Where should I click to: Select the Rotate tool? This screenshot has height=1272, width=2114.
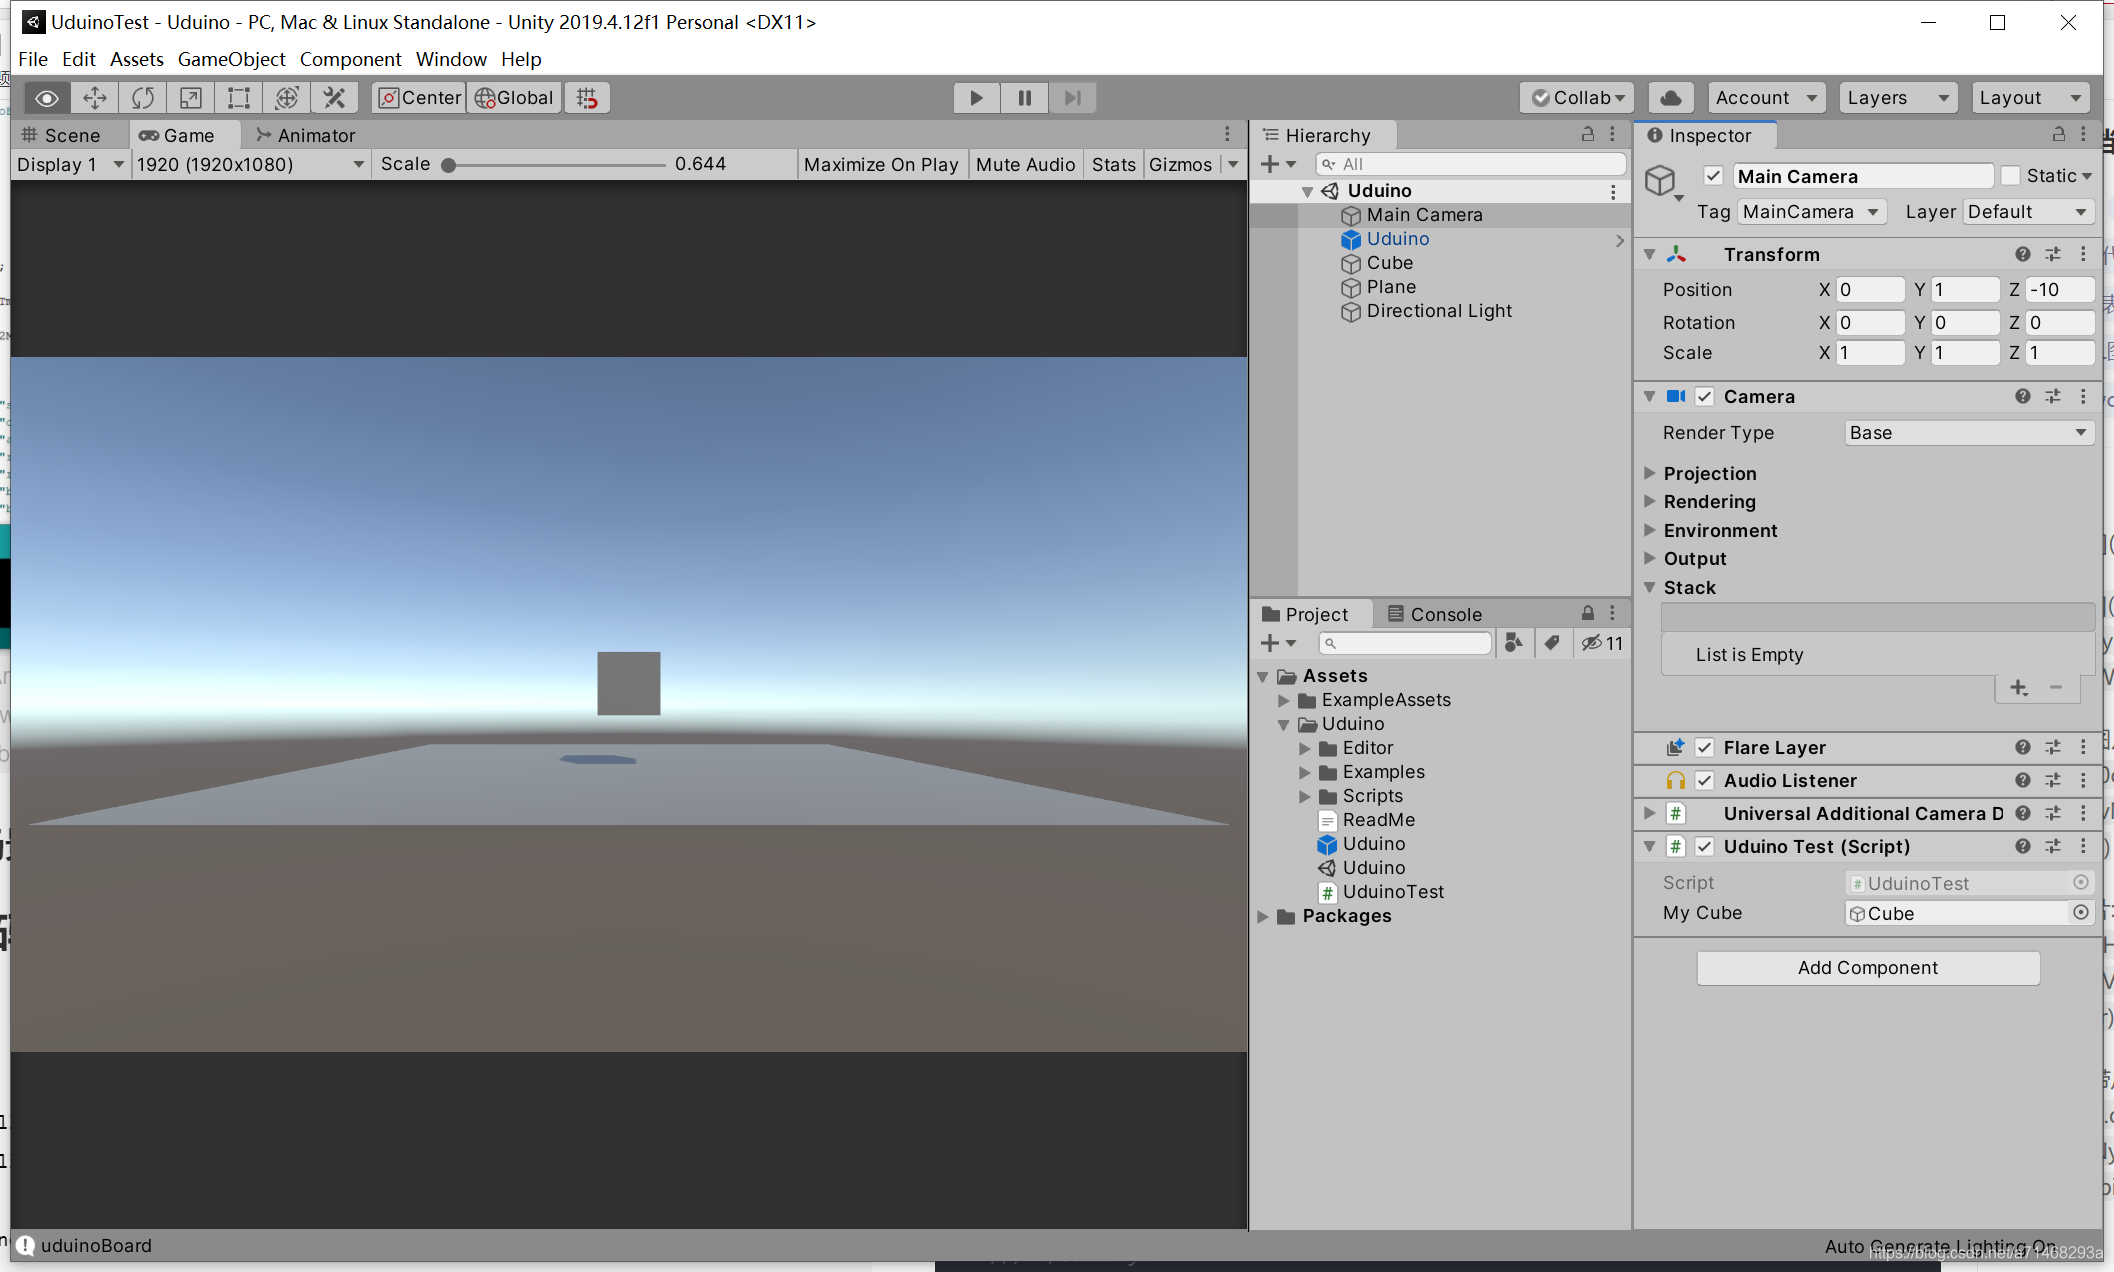142,97
